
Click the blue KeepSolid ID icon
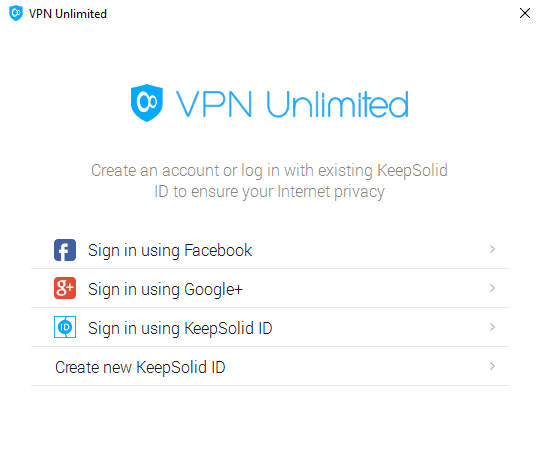tap(65, 327)
